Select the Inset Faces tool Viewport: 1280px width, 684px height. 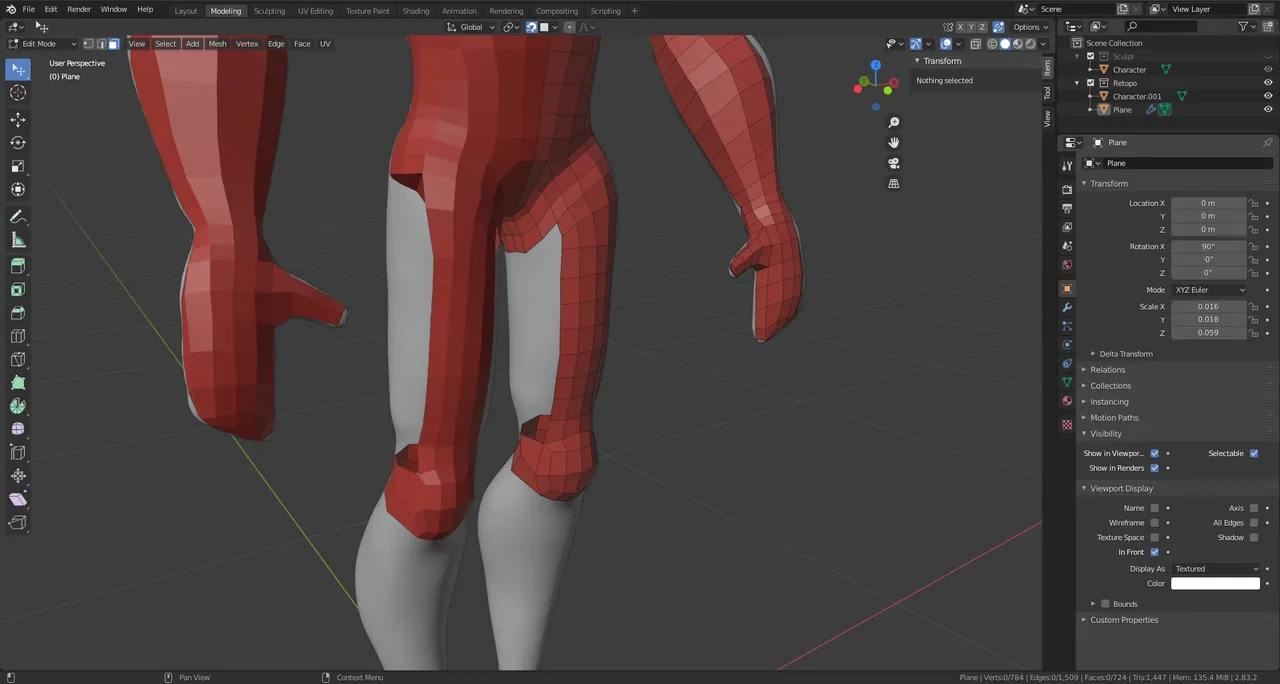[18, 290]
